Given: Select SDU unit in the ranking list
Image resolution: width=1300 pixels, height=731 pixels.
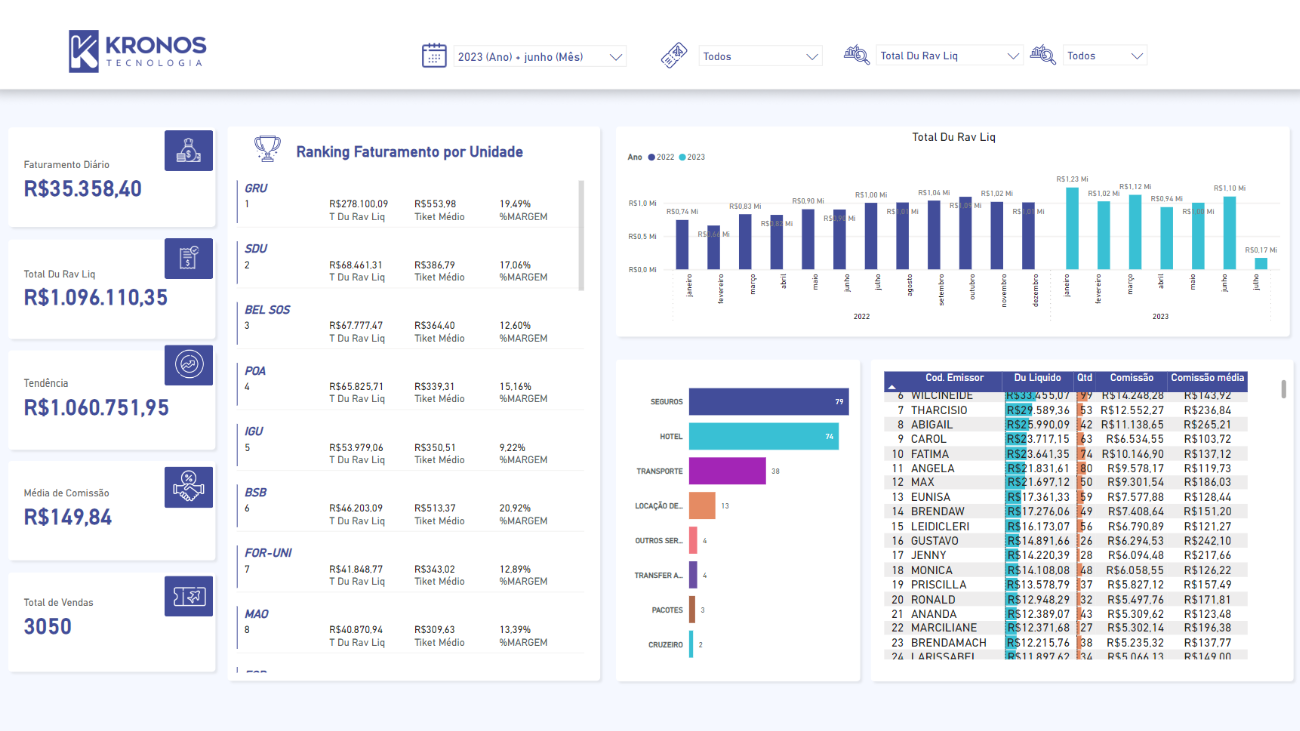Looking at the screenshot, I should (256, 249).
